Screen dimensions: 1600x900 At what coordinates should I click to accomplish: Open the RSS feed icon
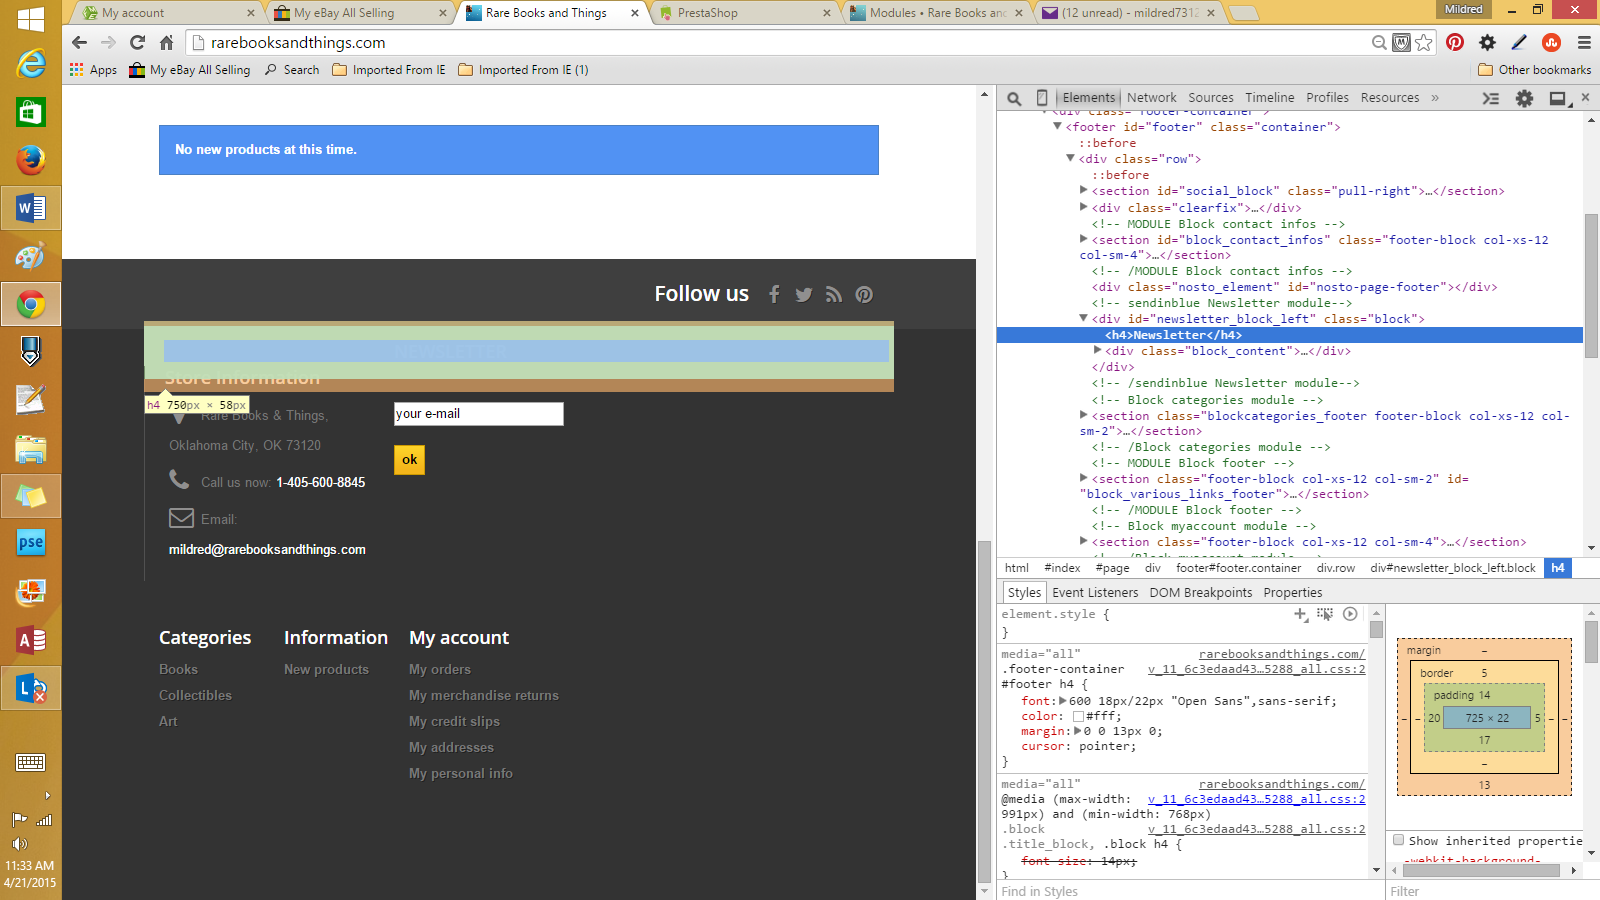[x=834, y=294]
